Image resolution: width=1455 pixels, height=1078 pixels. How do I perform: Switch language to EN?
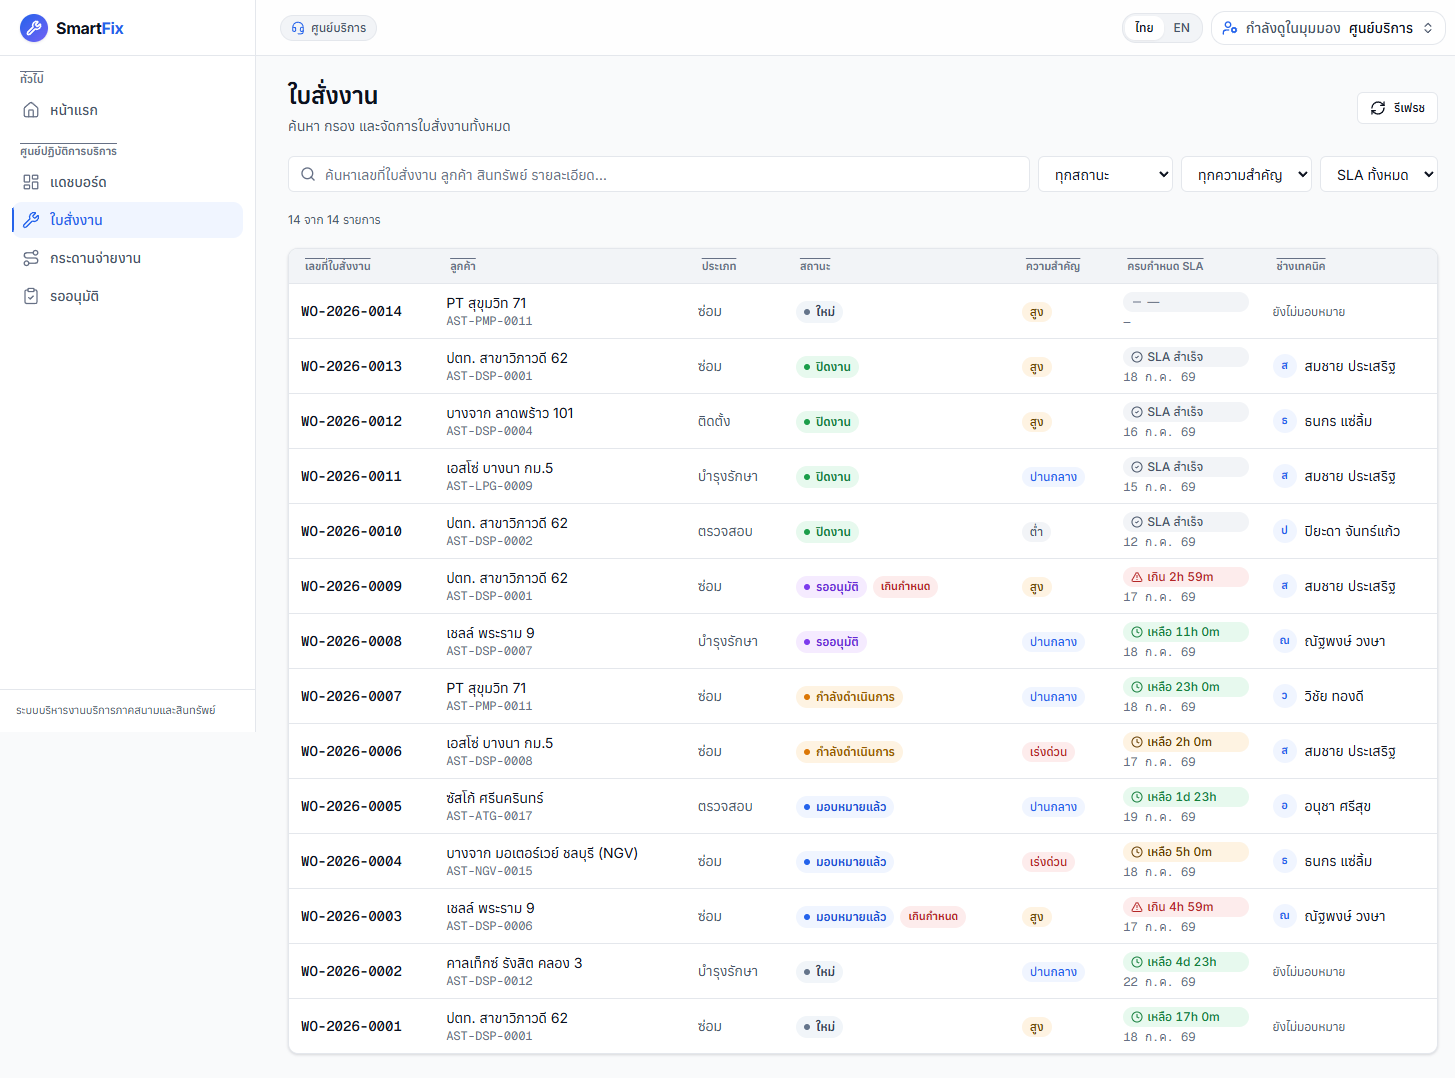point(1182,28)
